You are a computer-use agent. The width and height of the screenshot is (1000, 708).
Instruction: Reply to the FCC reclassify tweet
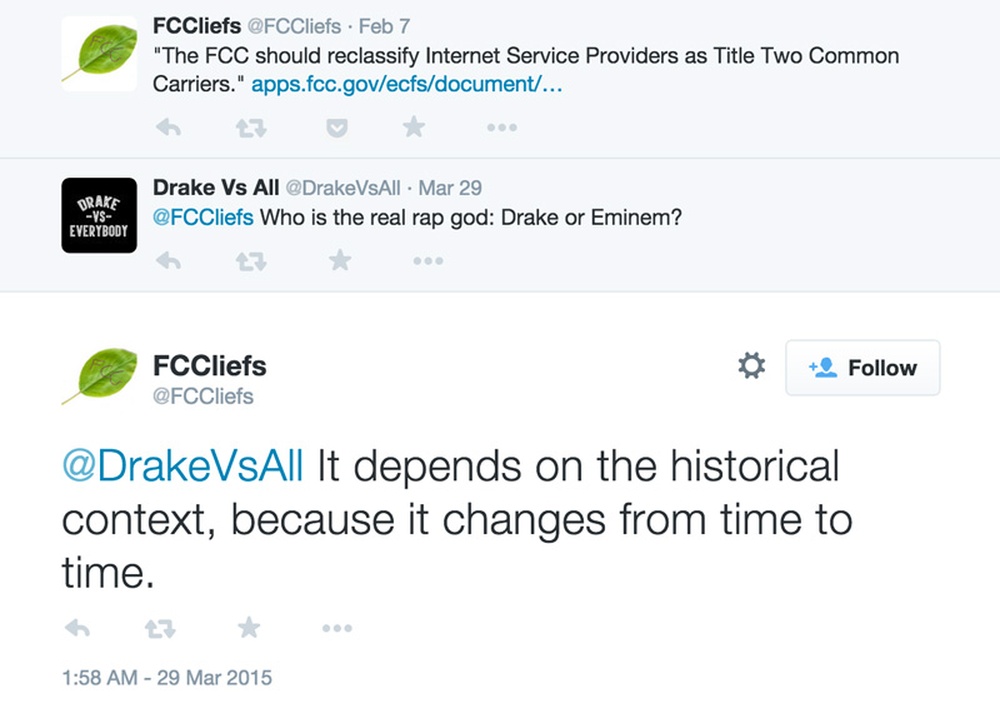(168, 128)
